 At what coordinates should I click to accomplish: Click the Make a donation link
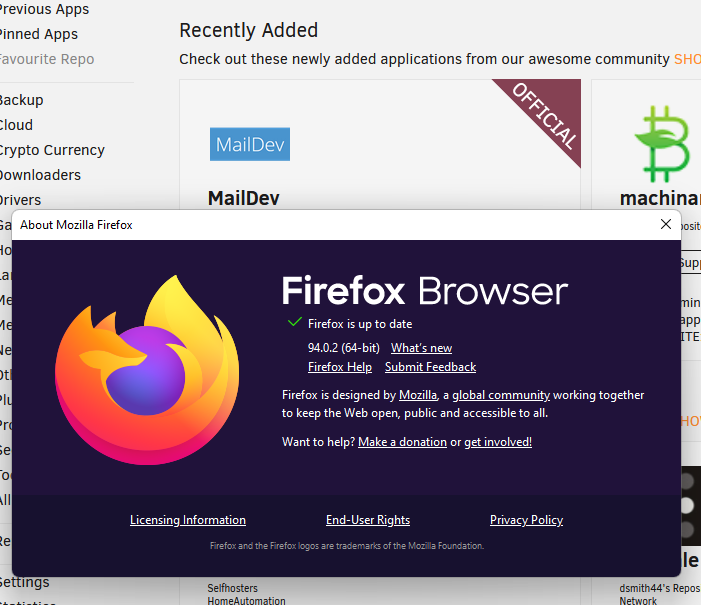[x=402, y=442]
